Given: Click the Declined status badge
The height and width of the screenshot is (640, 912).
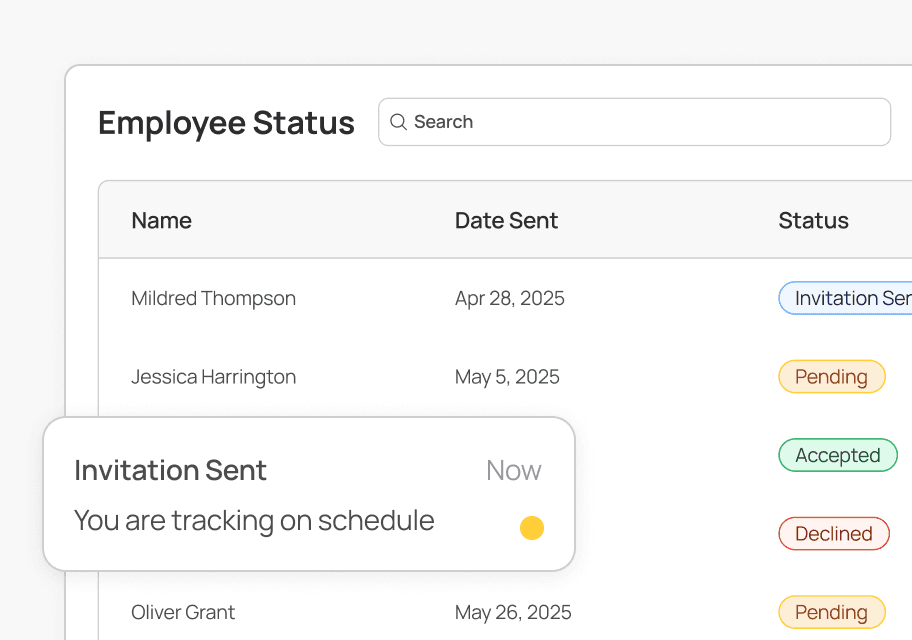Looking at the screenshot, I should tap(834, 534).
